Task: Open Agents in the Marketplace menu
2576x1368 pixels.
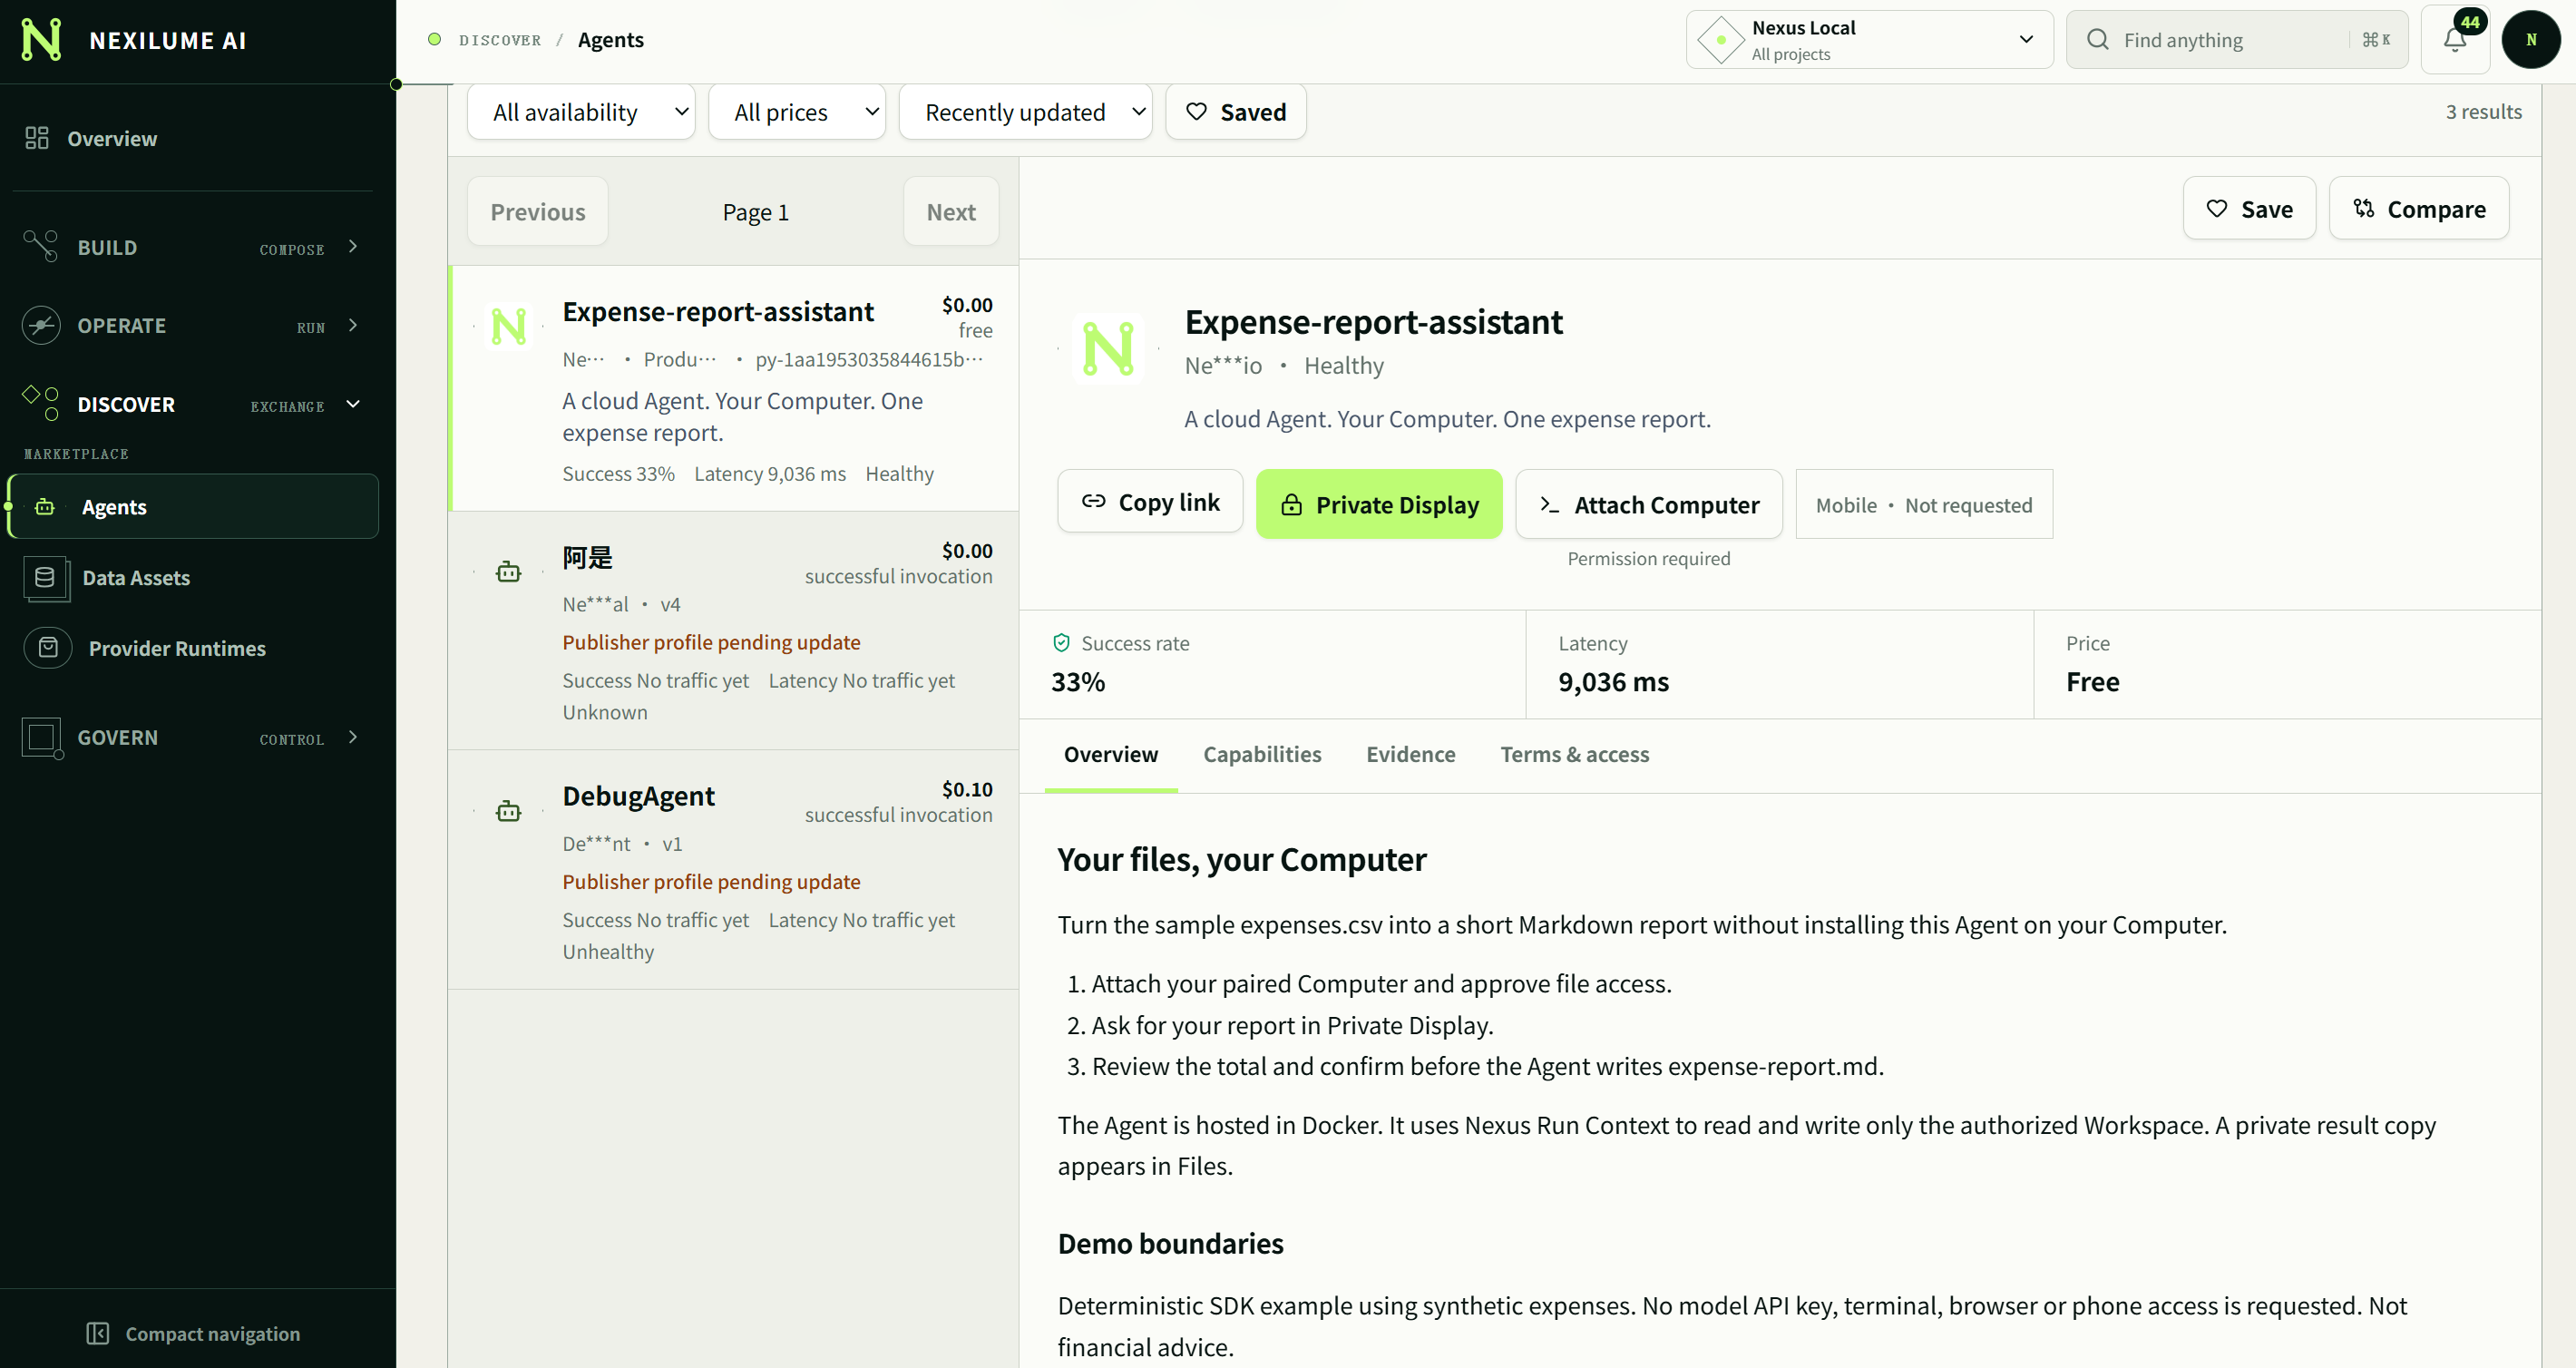Action: pyautogui.click(x=193, y=506)
